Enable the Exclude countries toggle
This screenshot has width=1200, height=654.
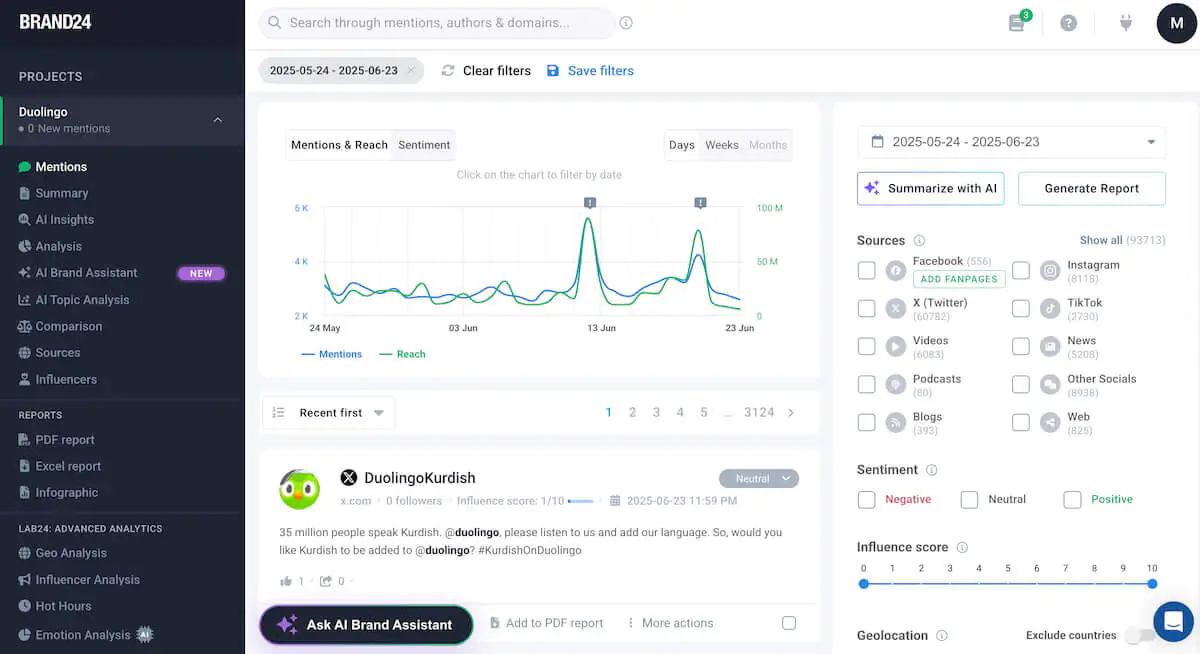pos(1140,635)
